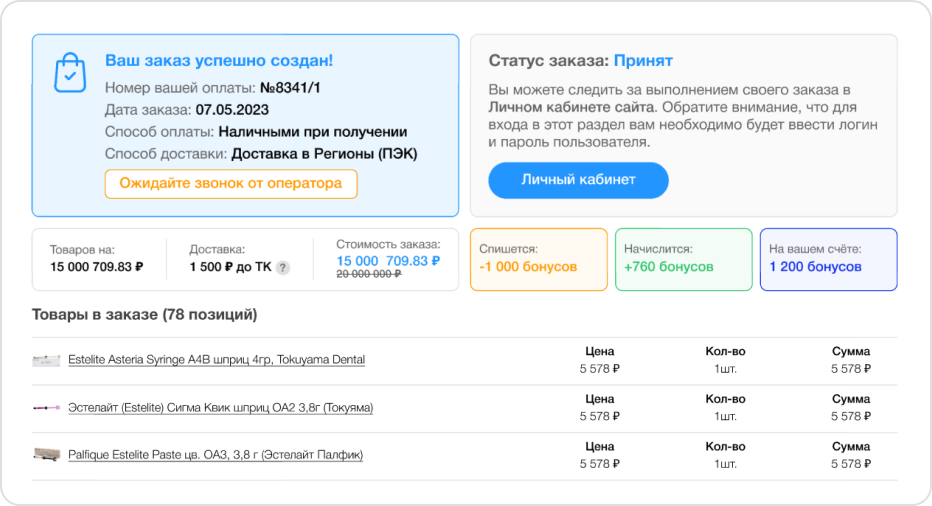
Task: Click the Сумма value in Palfique Estelite Paste row
Action: [x=851, y=464]
